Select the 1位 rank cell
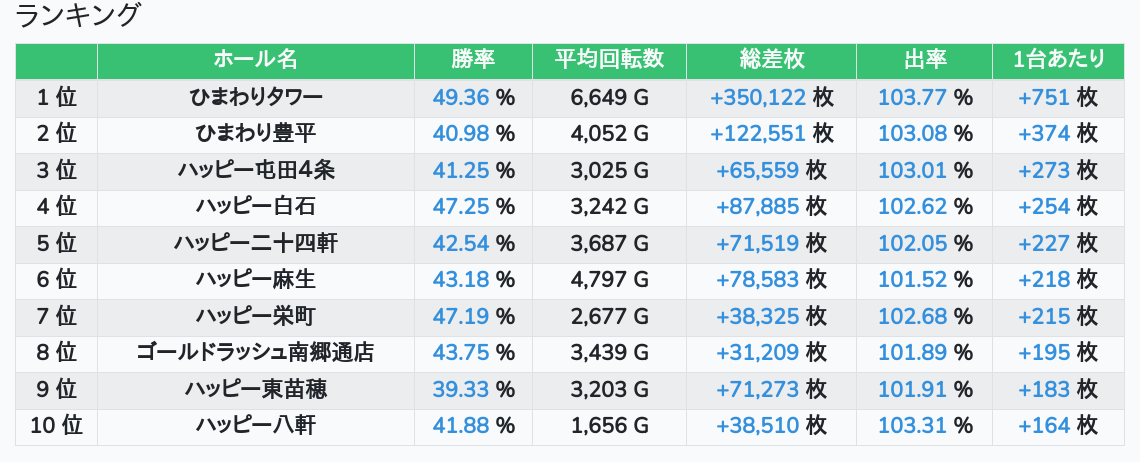 pos(57,97)
